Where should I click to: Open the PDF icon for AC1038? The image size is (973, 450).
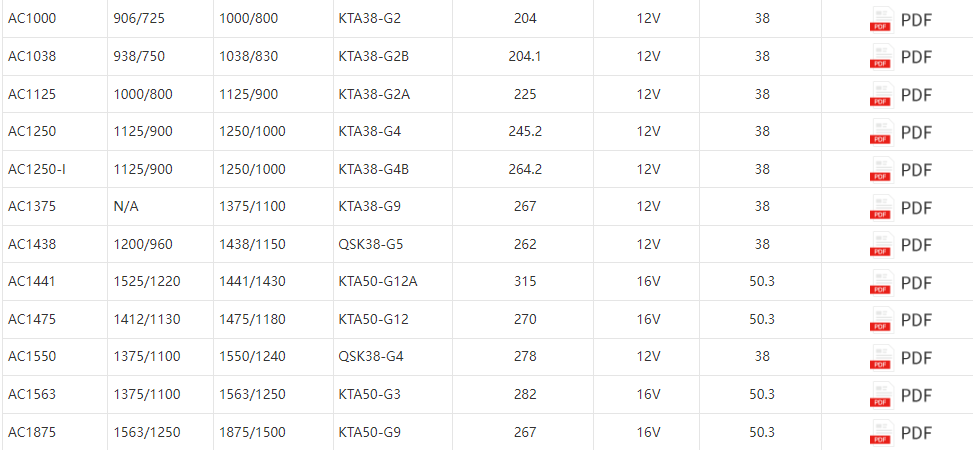[881, 57]
